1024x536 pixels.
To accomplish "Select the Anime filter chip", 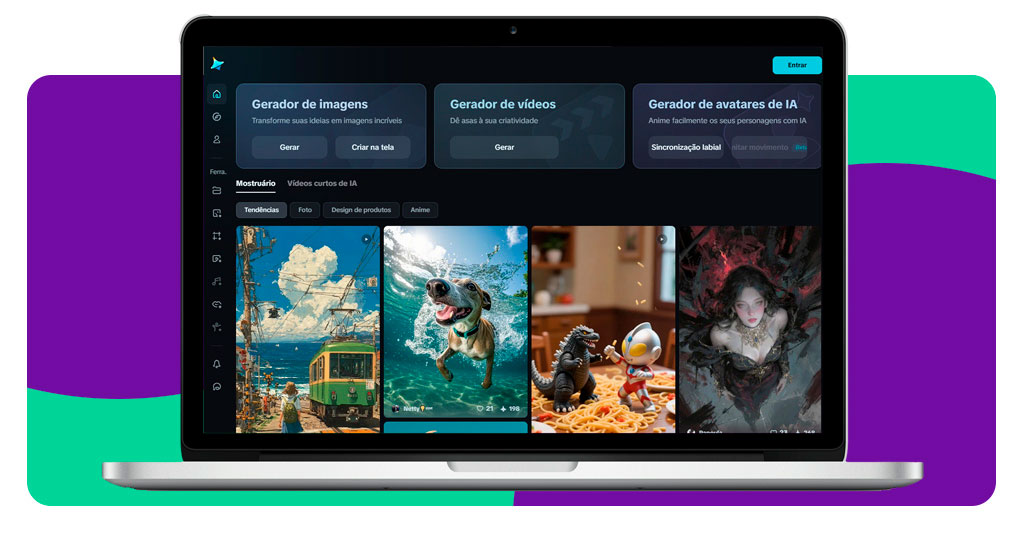I will coord(420,210).
